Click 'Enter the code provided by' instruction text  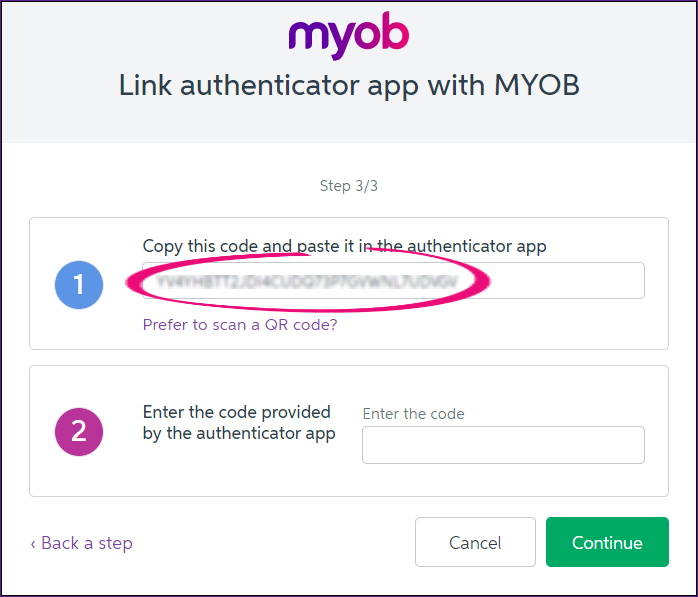[237, 412]
